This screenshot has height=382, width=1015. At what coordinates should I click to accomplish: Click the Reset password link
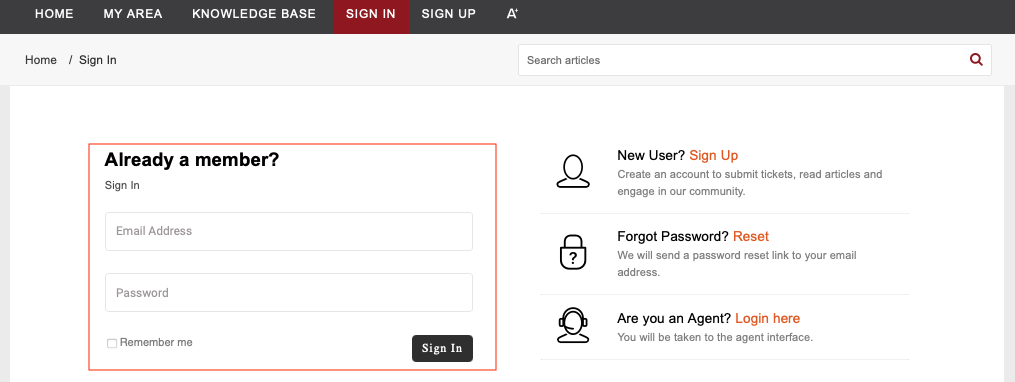[x=751, y=236]
